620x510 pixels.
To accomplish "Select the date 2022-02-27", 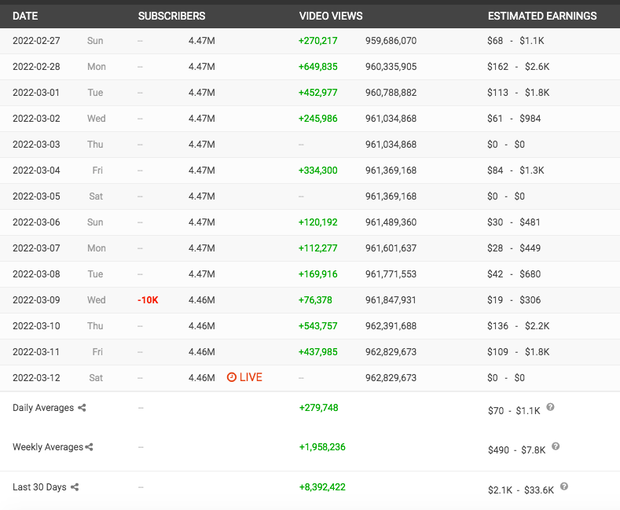I will point(36,41).
